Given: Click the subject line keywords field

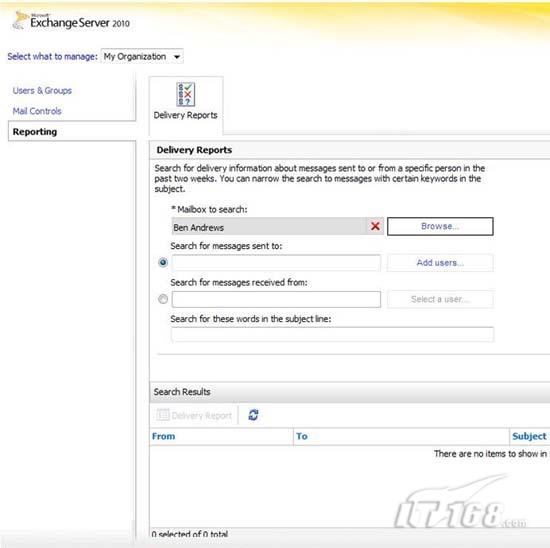Looking at the screenshot, I should click(x=333, y=334).
